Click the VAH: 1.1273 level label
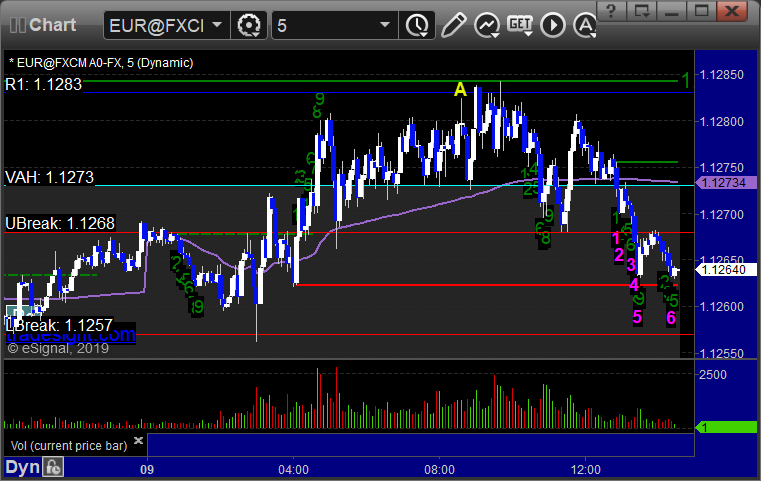761x481 pixels. pyautogui.click(x=49, y=177)
